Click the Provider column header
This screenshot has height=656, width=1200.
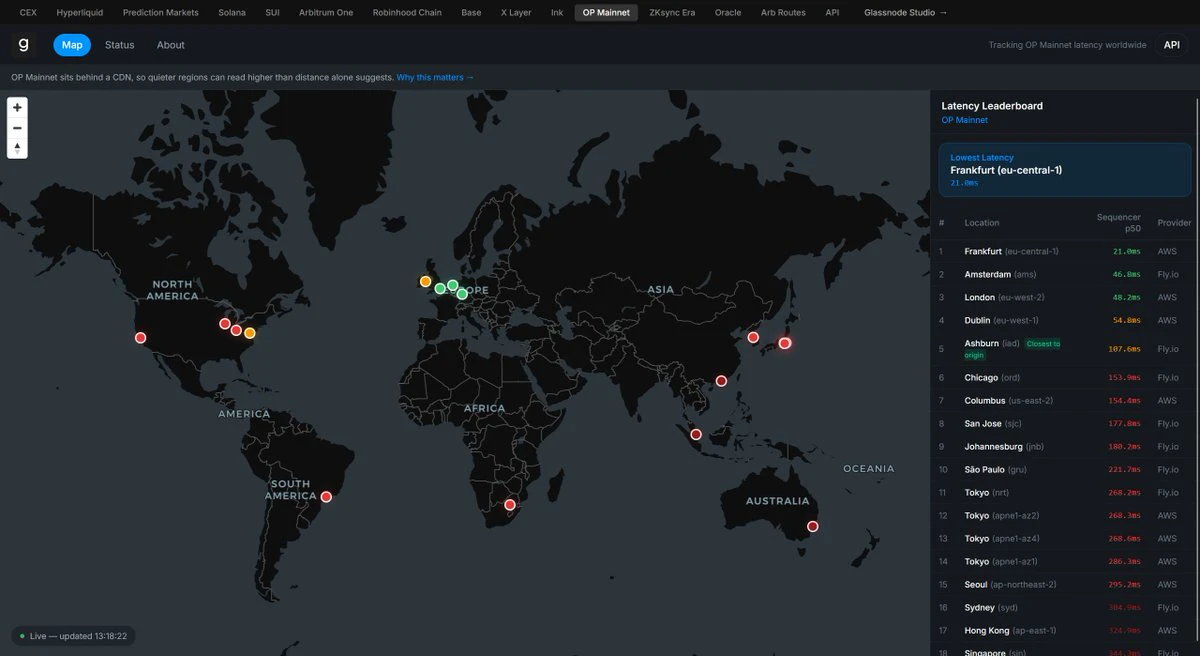[1174, 223]
